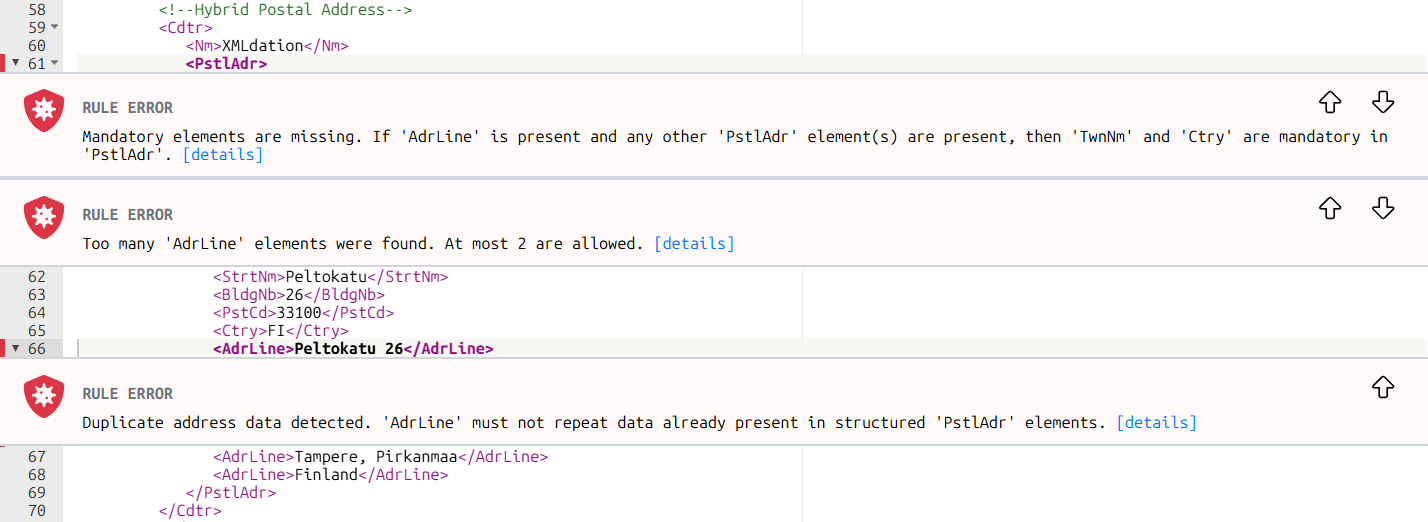Click line number 70 in the gutter
Image resolution: width=1428 pixels, height=522 pixels.
coord(37,511)
